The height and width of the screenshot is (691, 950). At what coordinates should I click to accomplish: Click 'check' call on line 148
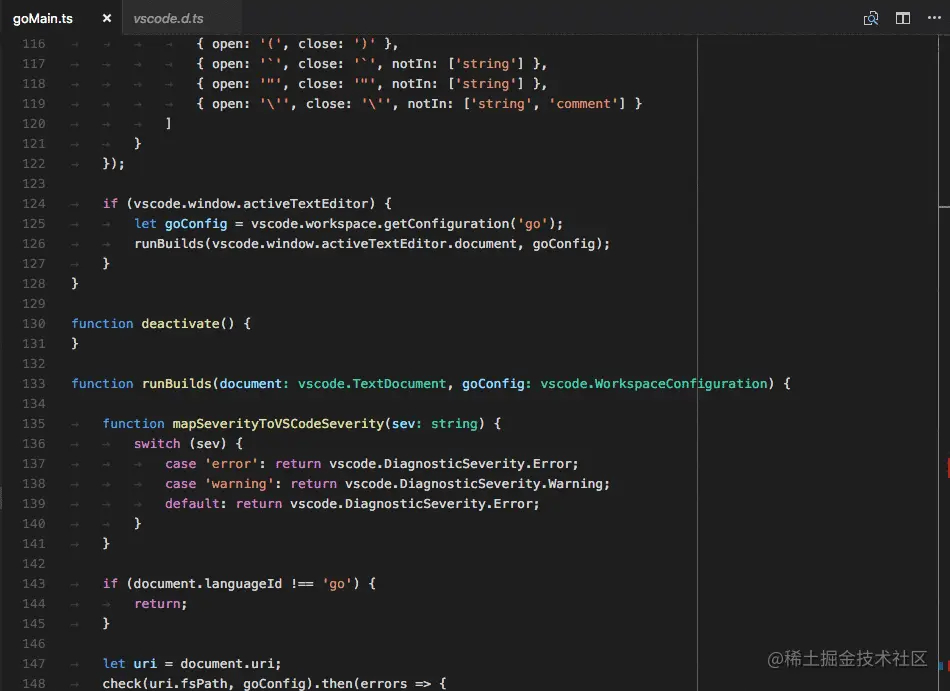(x=122, y=683)
